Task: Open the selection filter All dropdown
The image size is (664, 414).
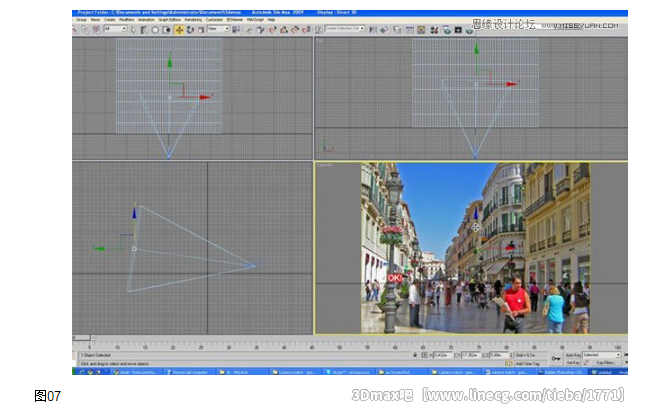Action: [x=115, y=29]
